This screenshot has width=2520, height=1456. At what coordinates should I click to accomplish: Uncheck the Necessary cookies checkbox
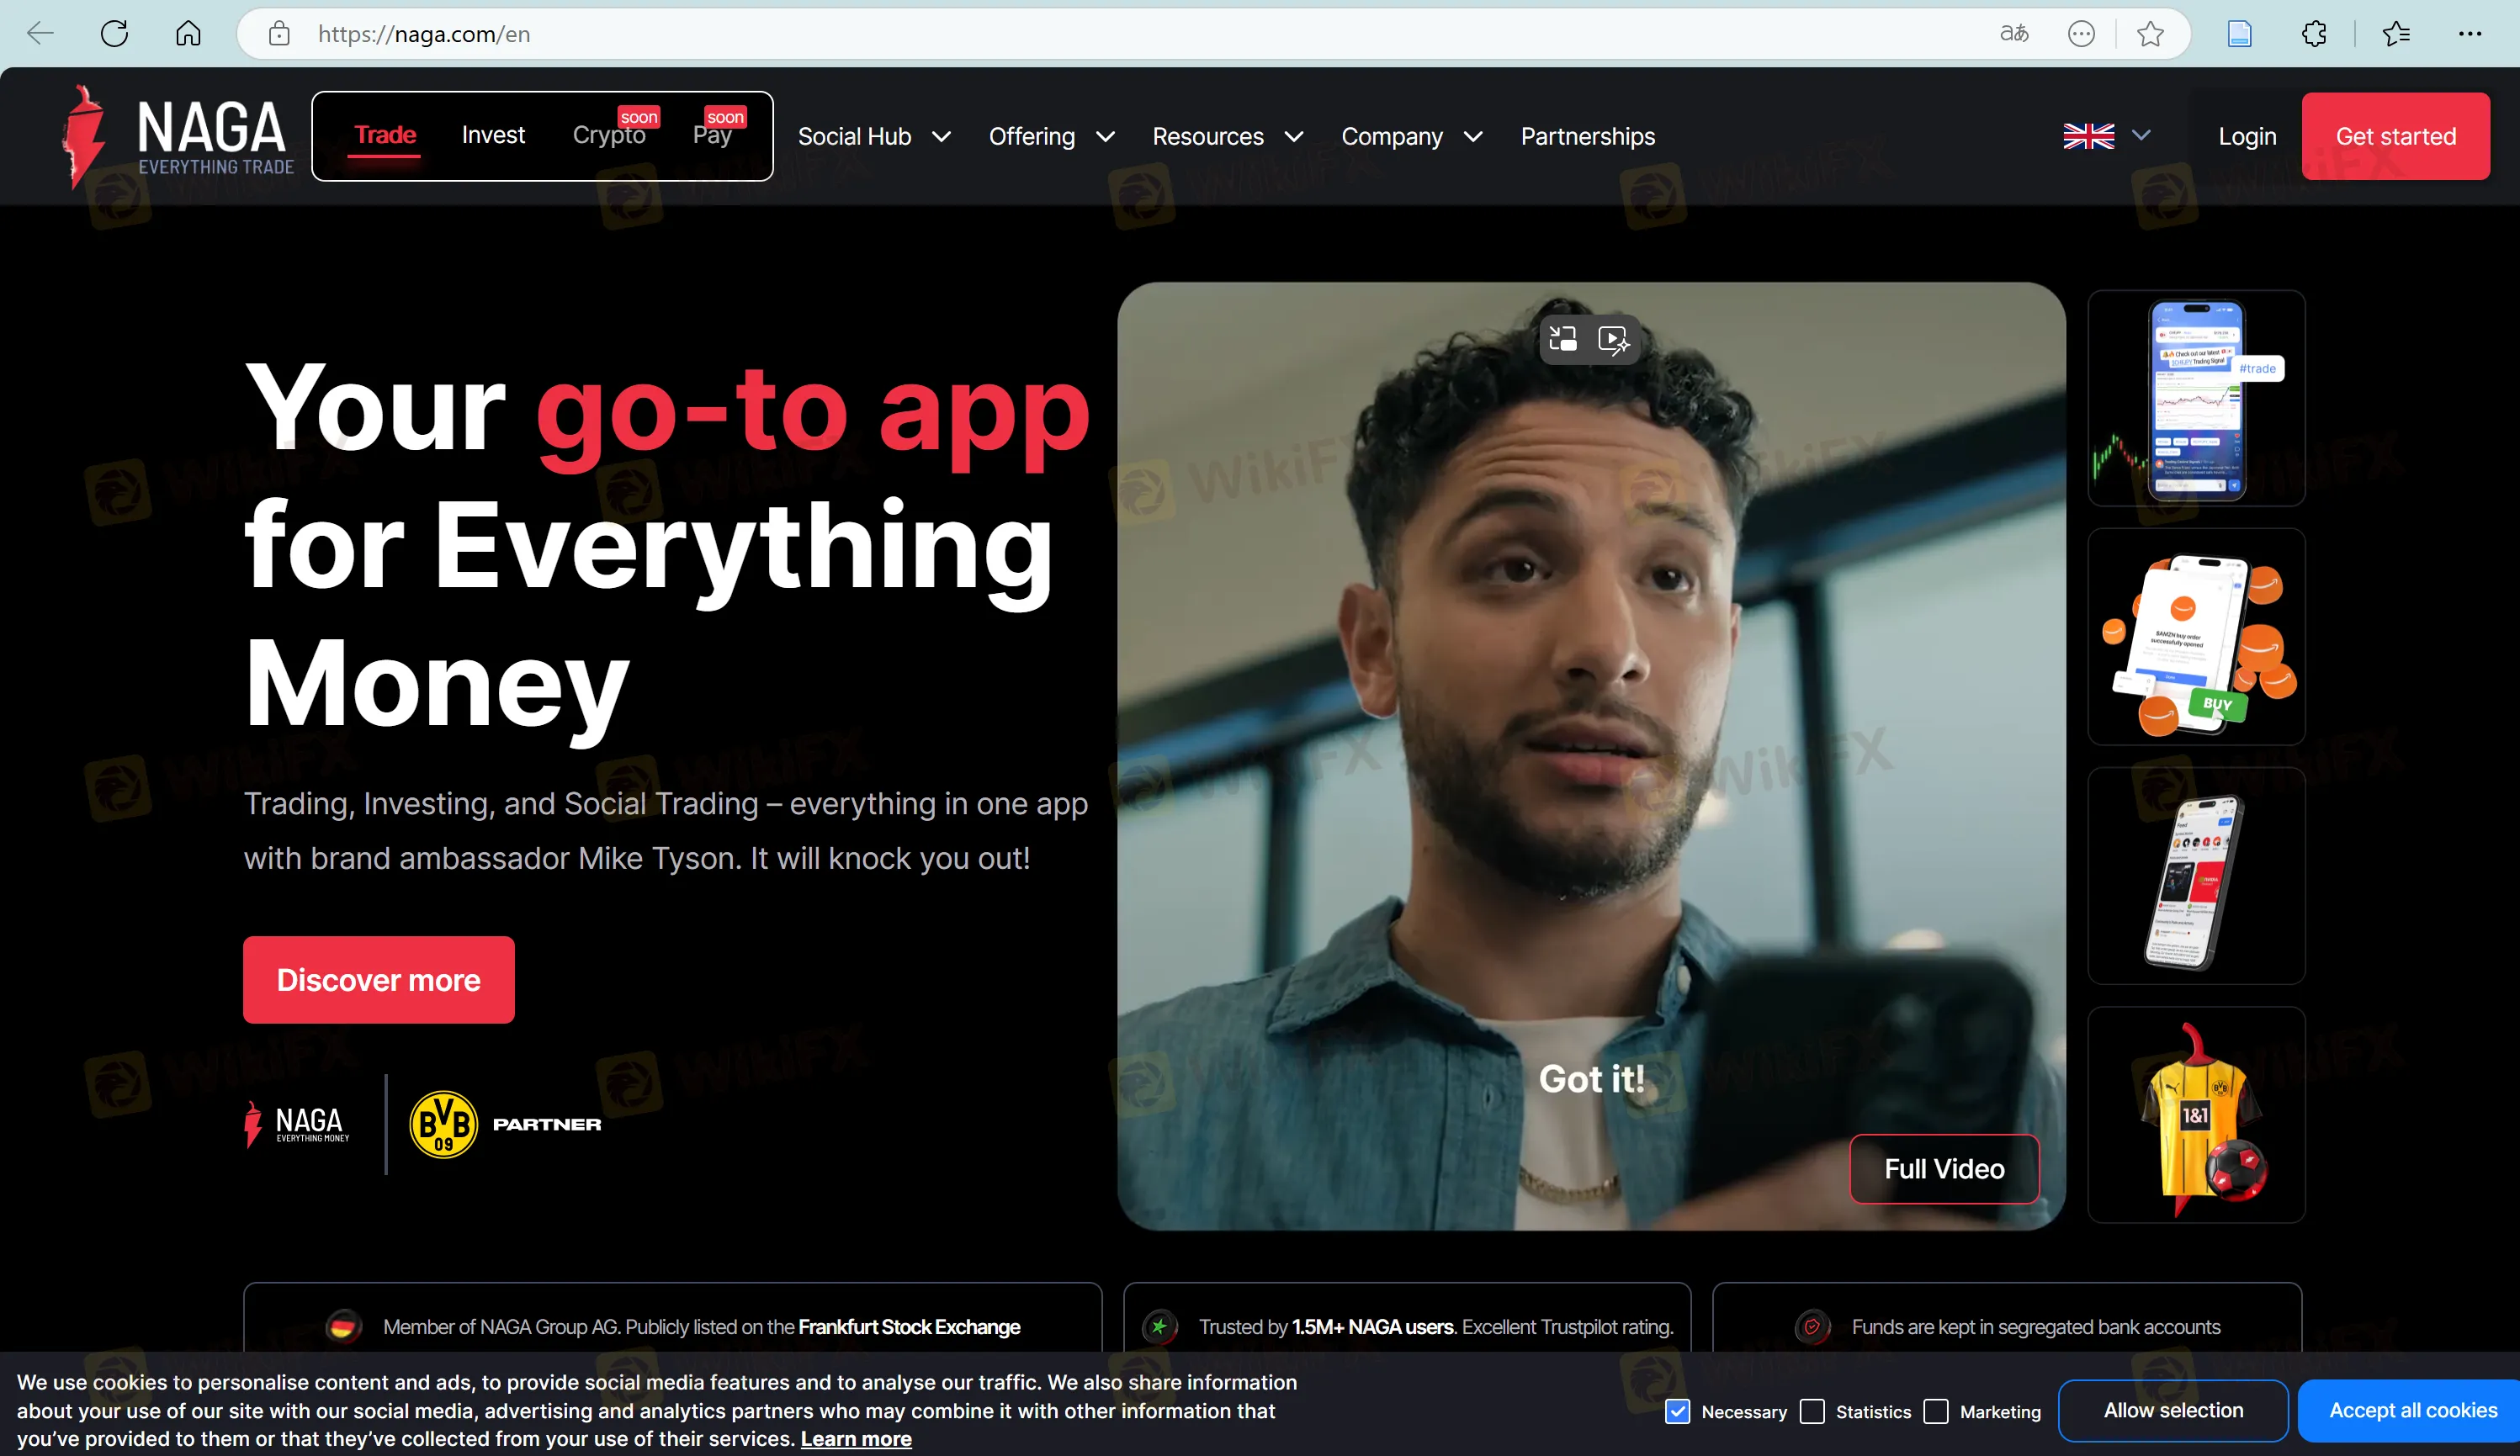(1677, 1411)
